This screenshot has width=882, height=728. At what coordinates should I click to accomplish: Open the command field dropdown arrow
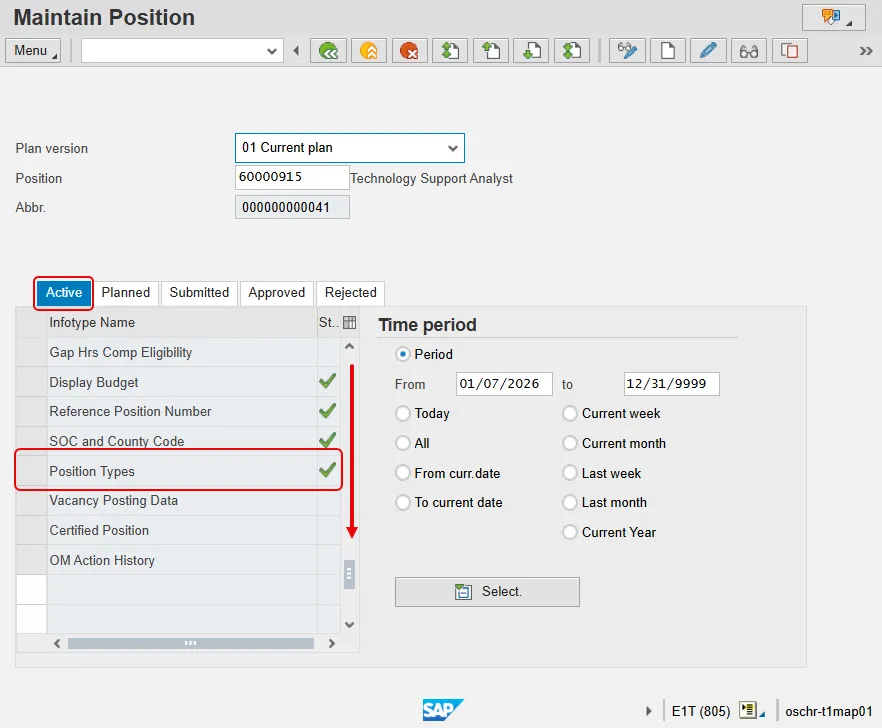coord(272,51)
